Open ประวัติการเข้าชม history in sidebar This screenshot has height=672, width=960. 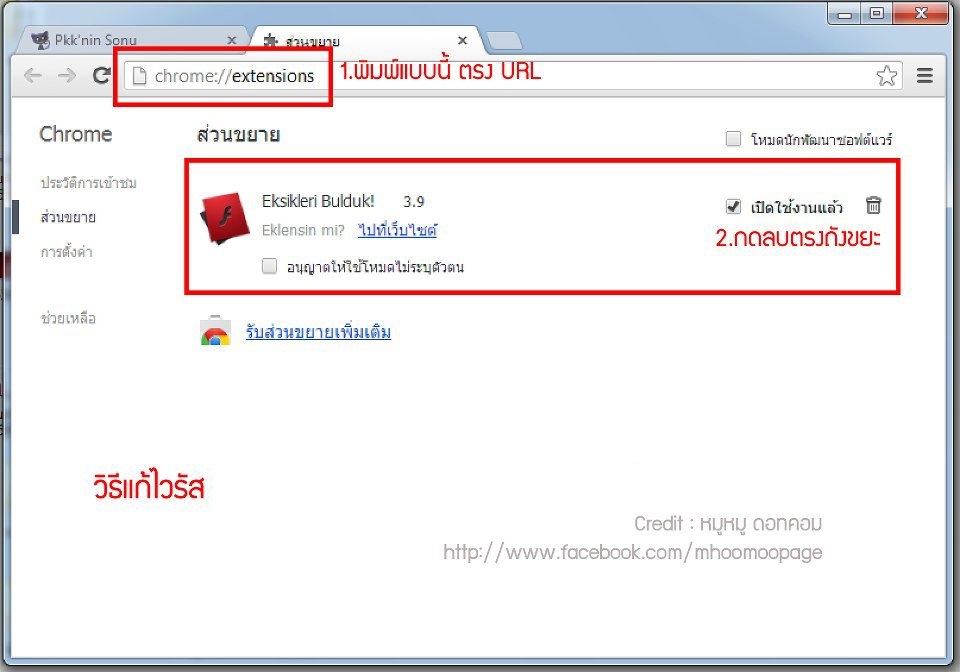88,182
